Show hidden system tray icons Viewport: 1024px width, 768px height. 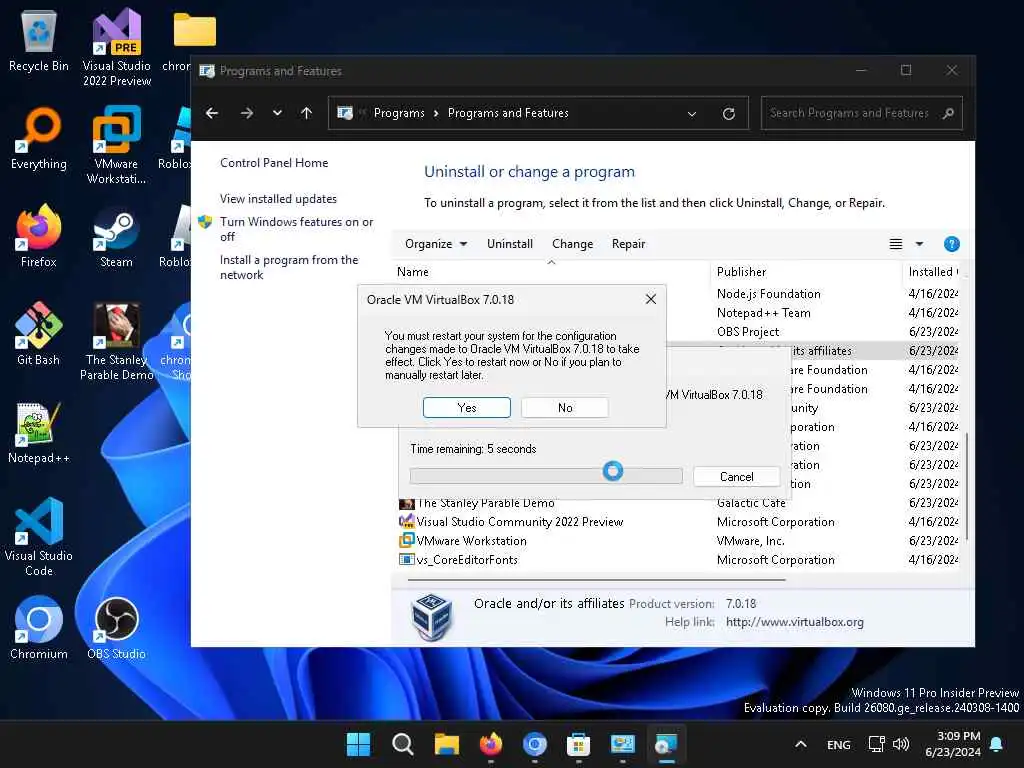pyautogui.click(x=801, y=744)
